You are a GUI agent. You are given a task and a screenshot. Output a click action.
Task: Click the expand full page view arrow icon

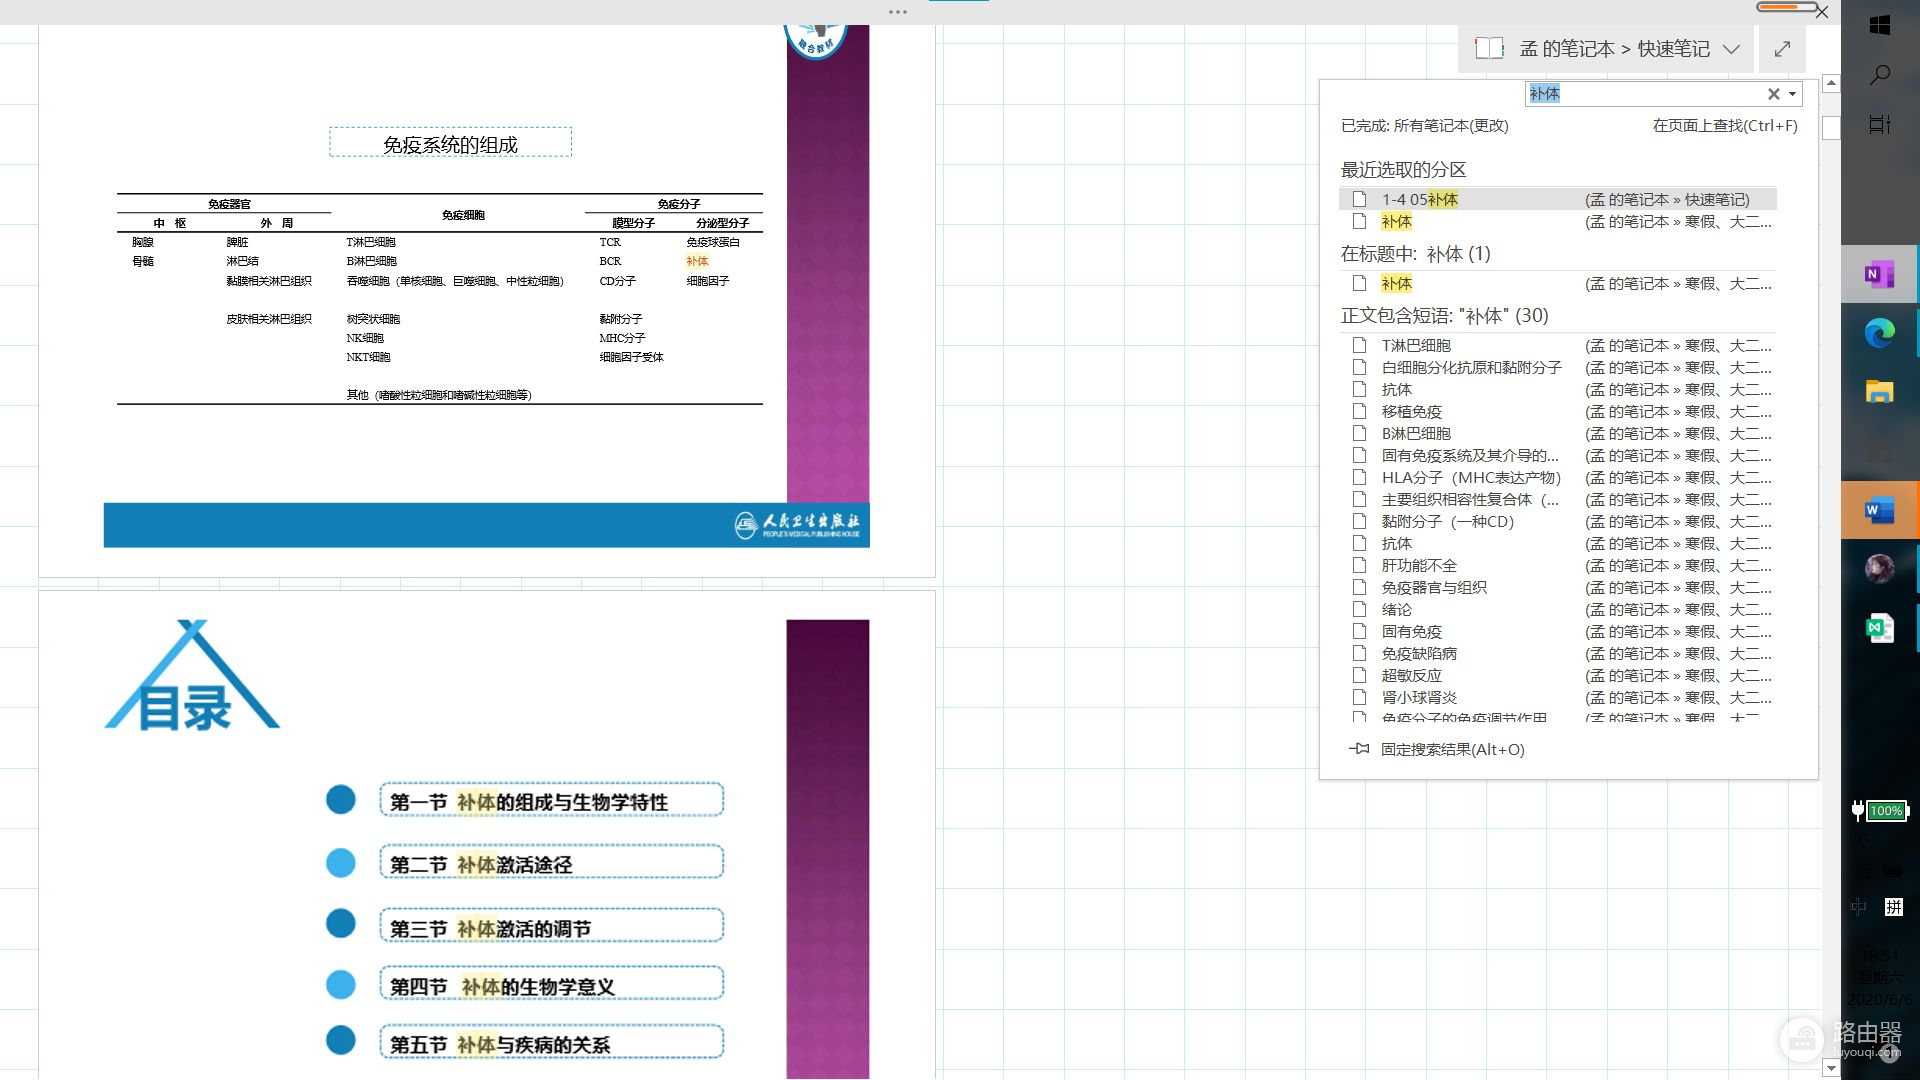point(1782,48)
